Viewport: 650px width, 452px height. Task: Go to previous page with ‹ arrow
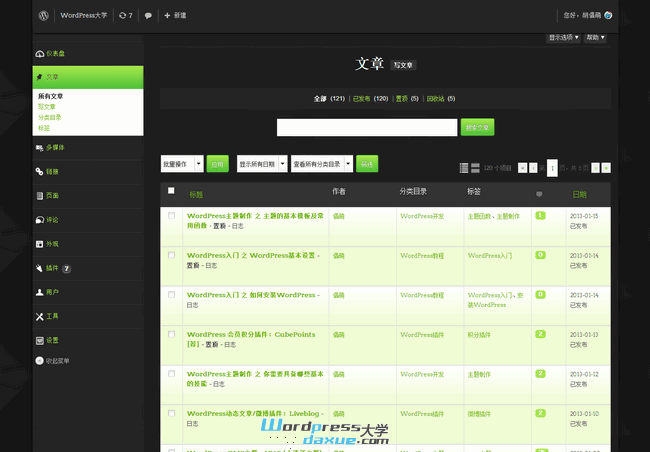click(x=533, y=168)
